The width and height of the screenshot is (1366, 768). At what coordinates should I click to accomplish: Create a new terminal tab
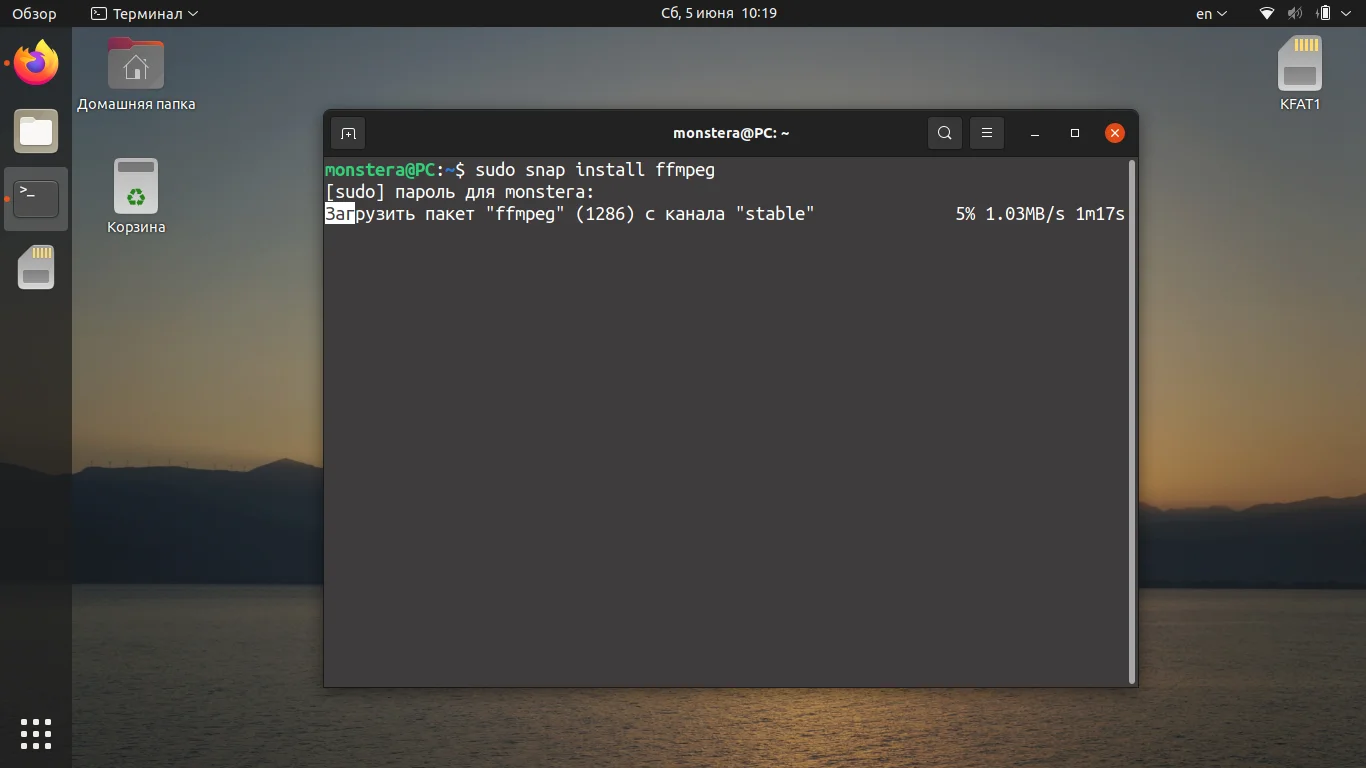click(348, 132)
